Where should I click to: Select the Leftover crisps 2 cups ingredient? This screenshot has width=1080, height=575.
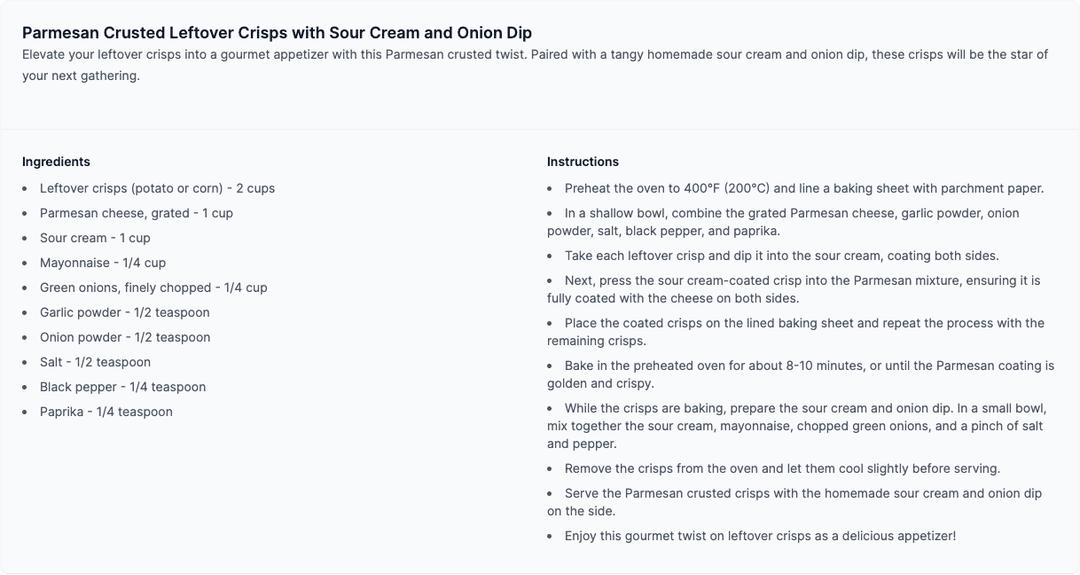coord(157,188)
